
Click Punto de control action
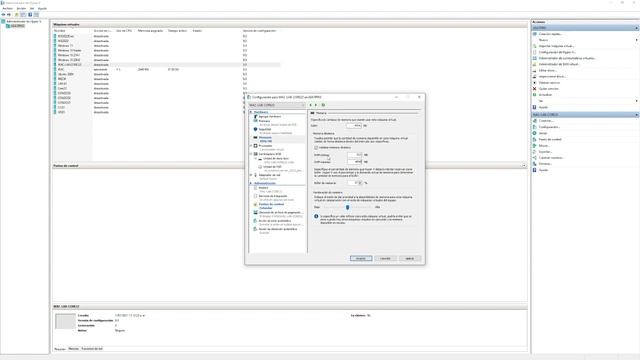(549, 139)
